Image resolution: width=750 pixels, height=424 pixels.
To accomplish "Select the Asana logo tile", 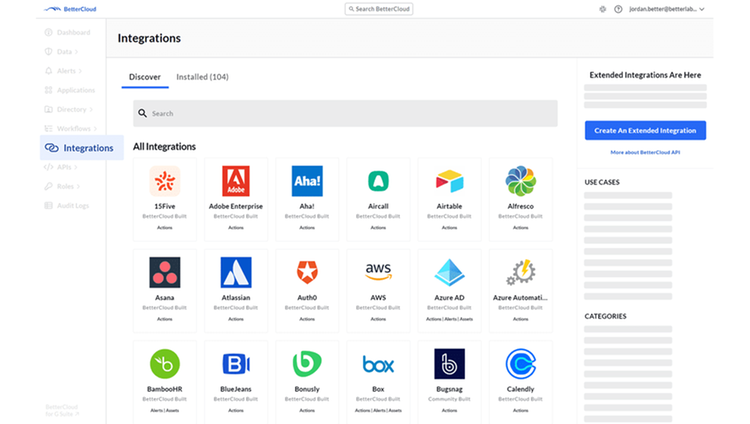I will pos(165,272).
